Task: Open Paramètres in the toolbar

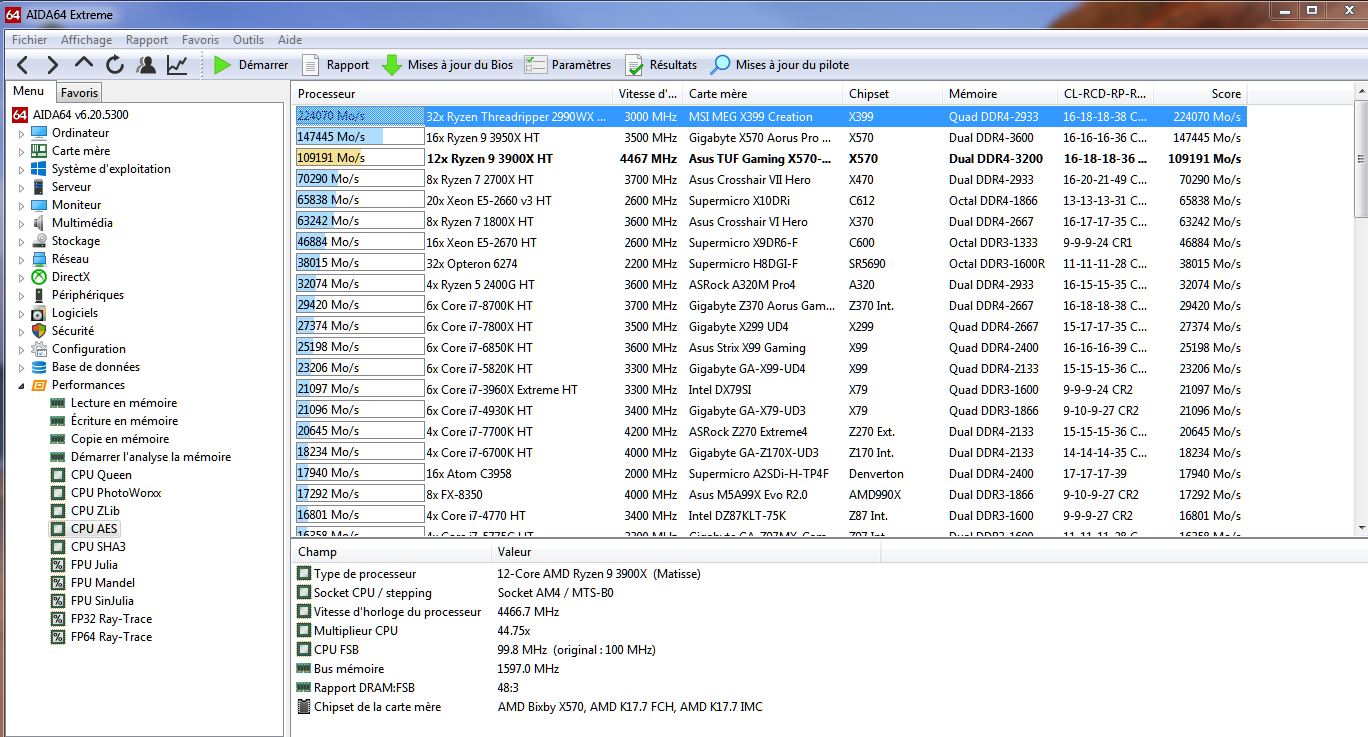Action: 568,65
